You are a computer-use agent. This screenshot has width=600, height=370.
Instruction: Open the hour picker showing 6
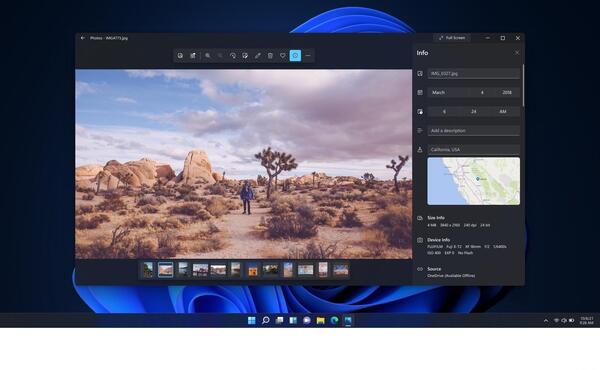tap(444, 111)
